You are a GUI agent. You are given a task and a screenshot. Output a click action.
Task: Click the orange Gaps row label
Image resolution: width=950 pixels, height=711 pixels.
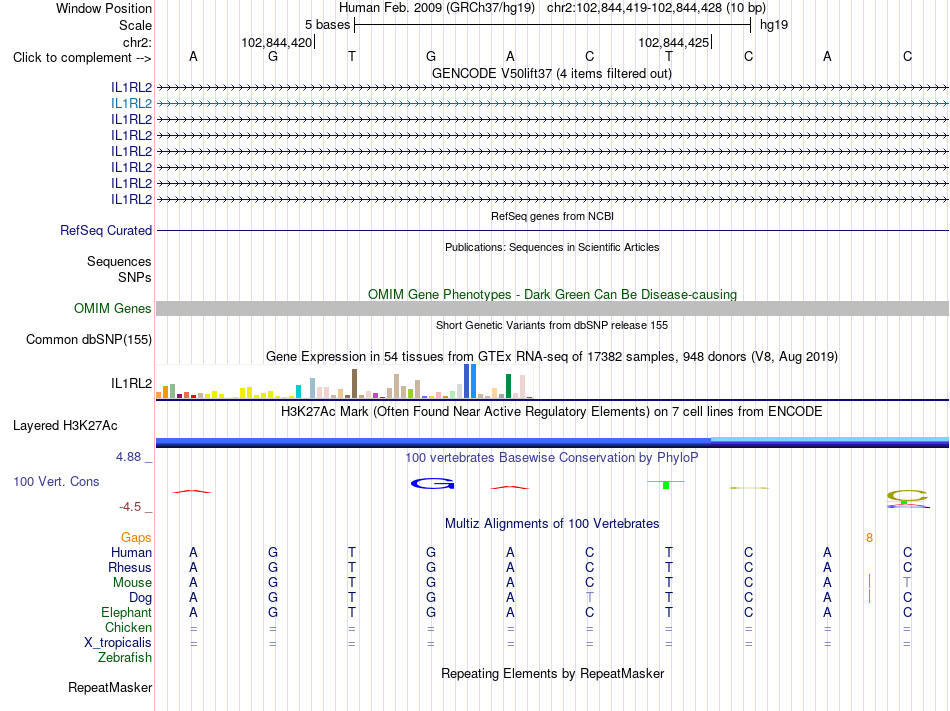point(136,538)
